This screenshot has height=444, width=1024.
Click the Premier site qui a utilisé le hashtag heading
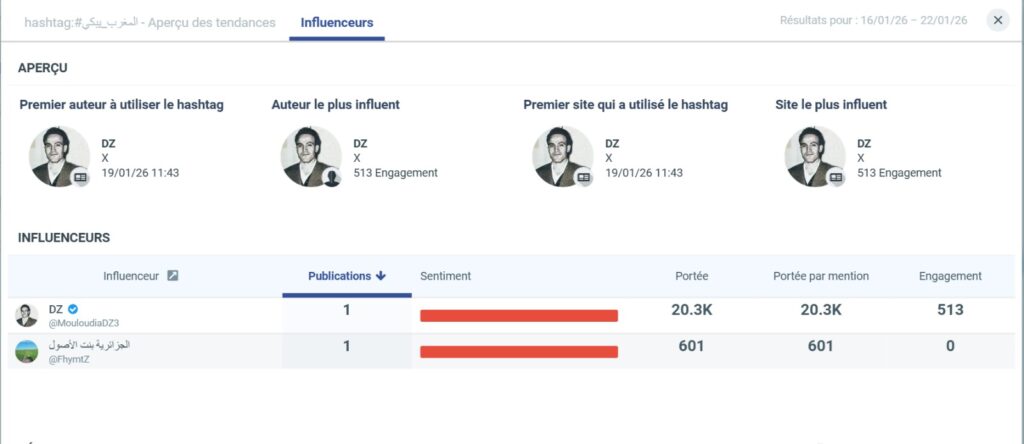(x=626, y=104)
